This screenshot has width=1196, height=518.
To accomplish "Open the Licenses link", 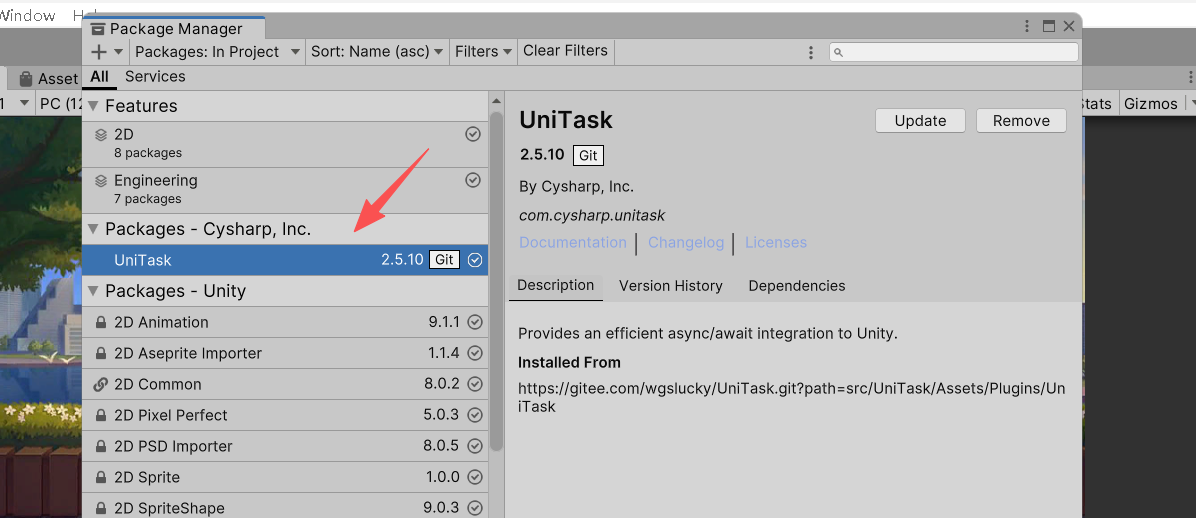I will point(776,243).
